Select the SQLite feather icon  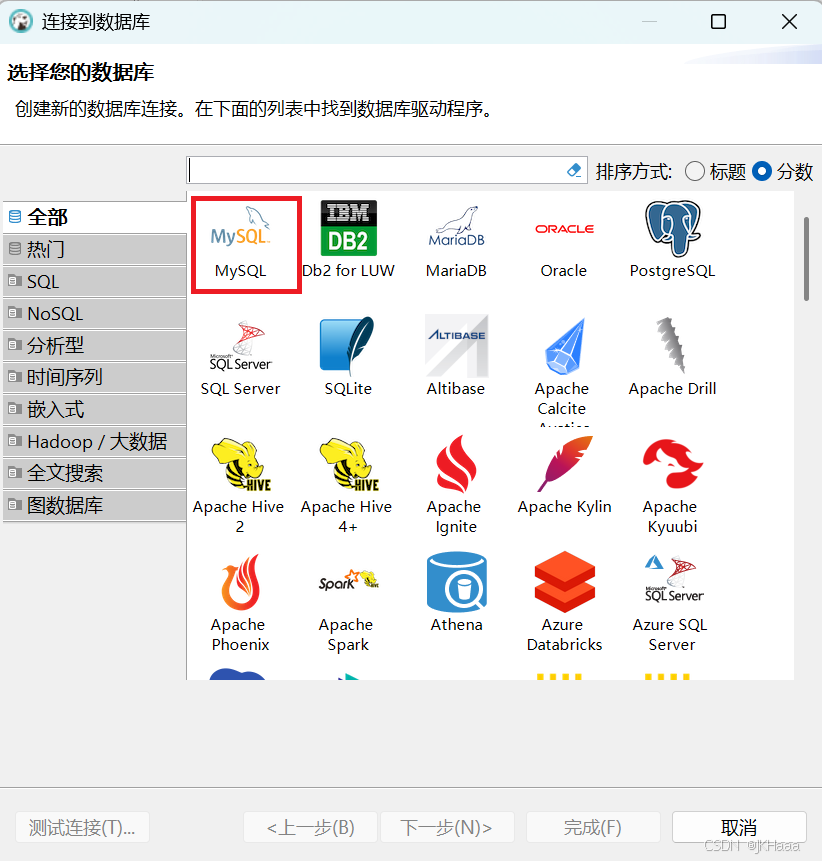point(348,357)
